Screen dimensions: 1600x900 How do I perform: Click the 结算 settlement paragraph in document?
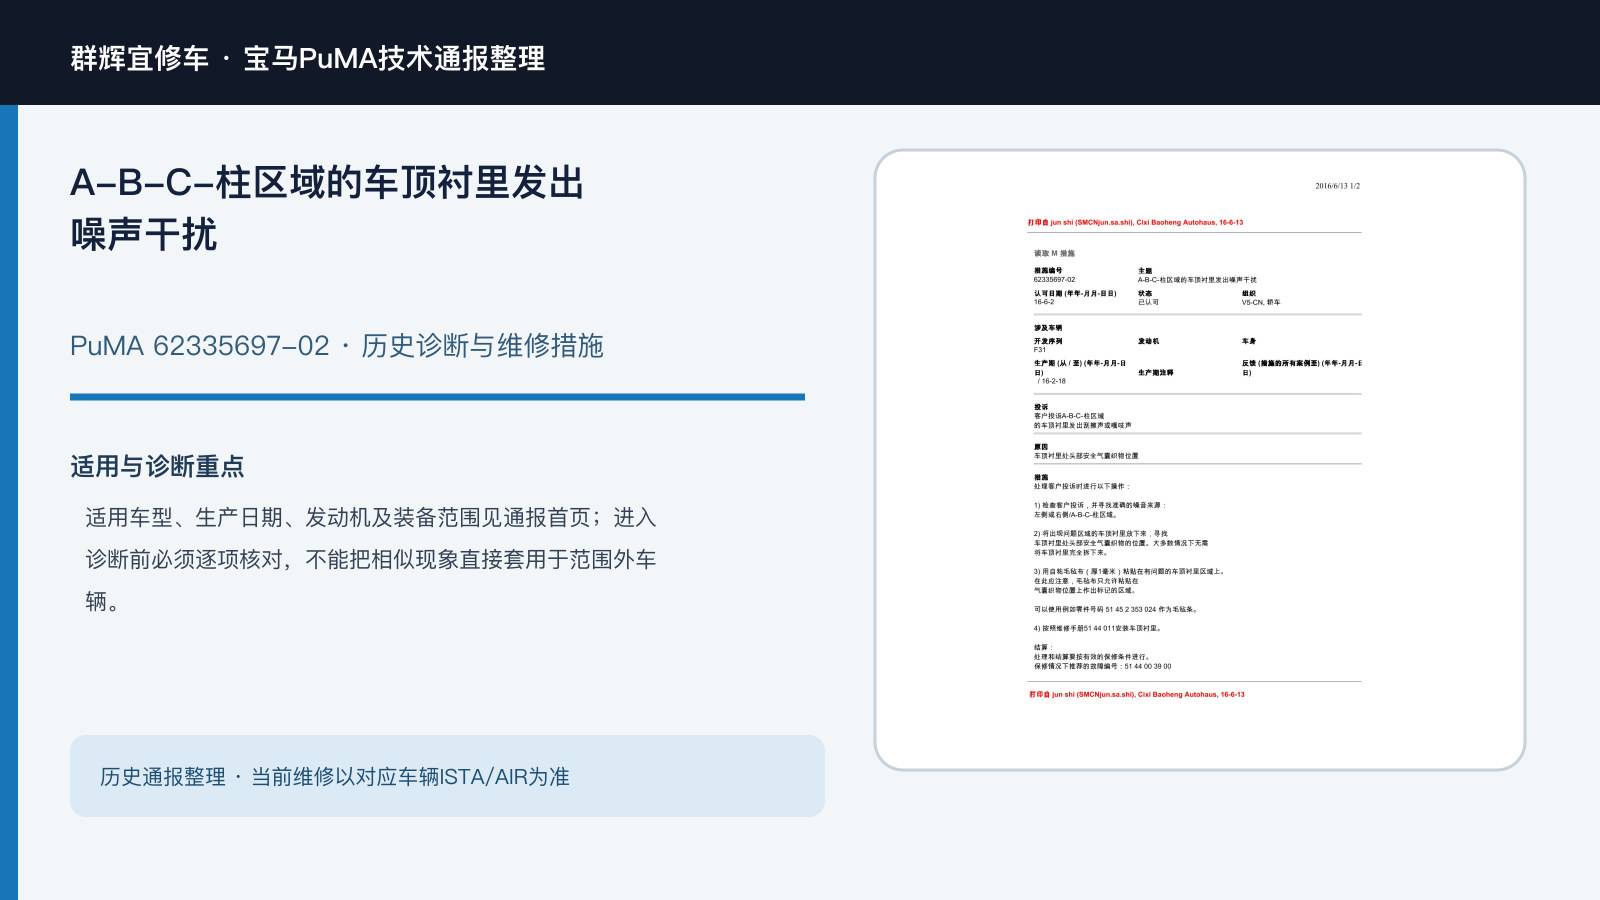(1102, 657)
